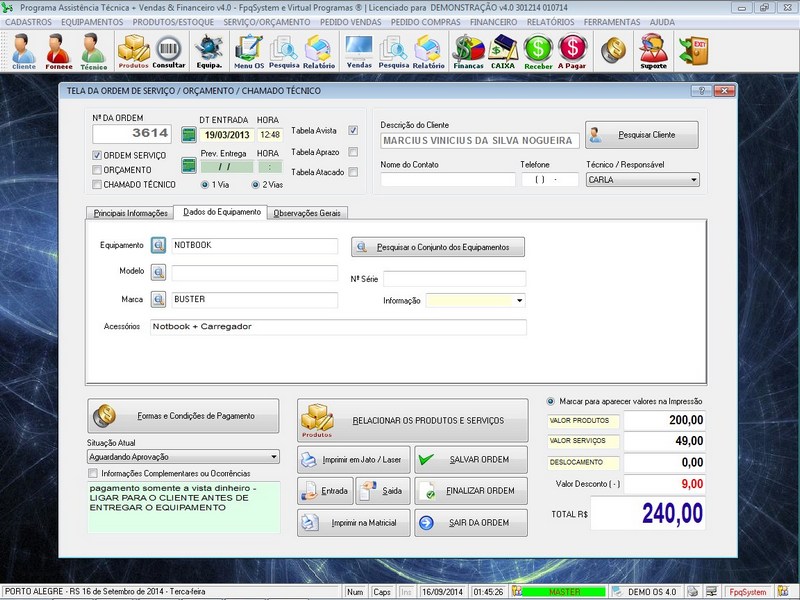
Task: Open the Cliente toolbar icon
Action: tap(23, 51)
